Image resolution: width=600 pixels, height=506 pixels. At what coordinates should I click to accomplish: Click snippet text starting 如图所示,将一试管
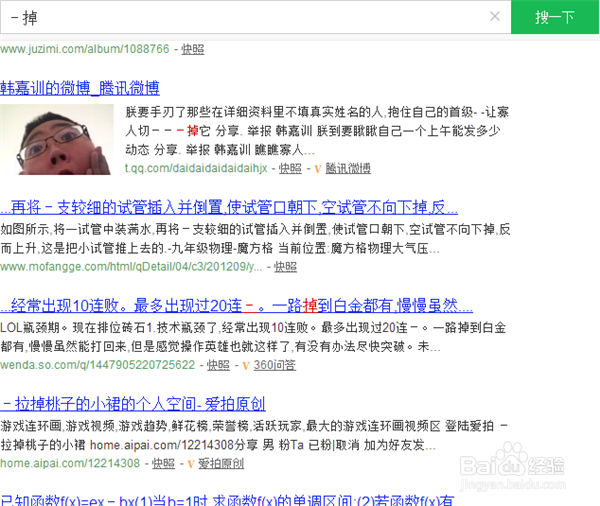click(x=255, y=239)
